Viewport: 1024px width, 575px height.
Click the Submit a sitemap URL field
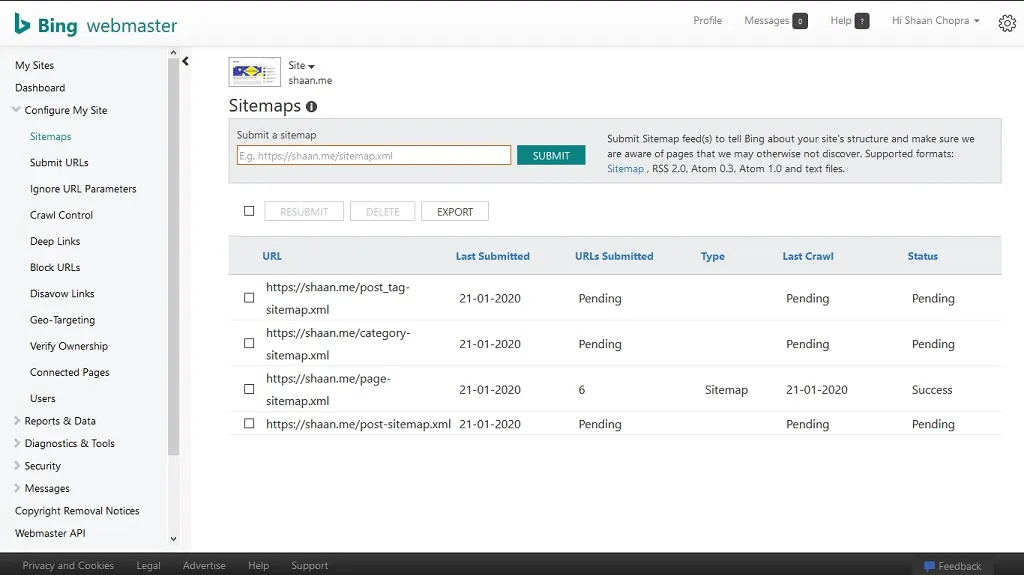click(374, 156)
